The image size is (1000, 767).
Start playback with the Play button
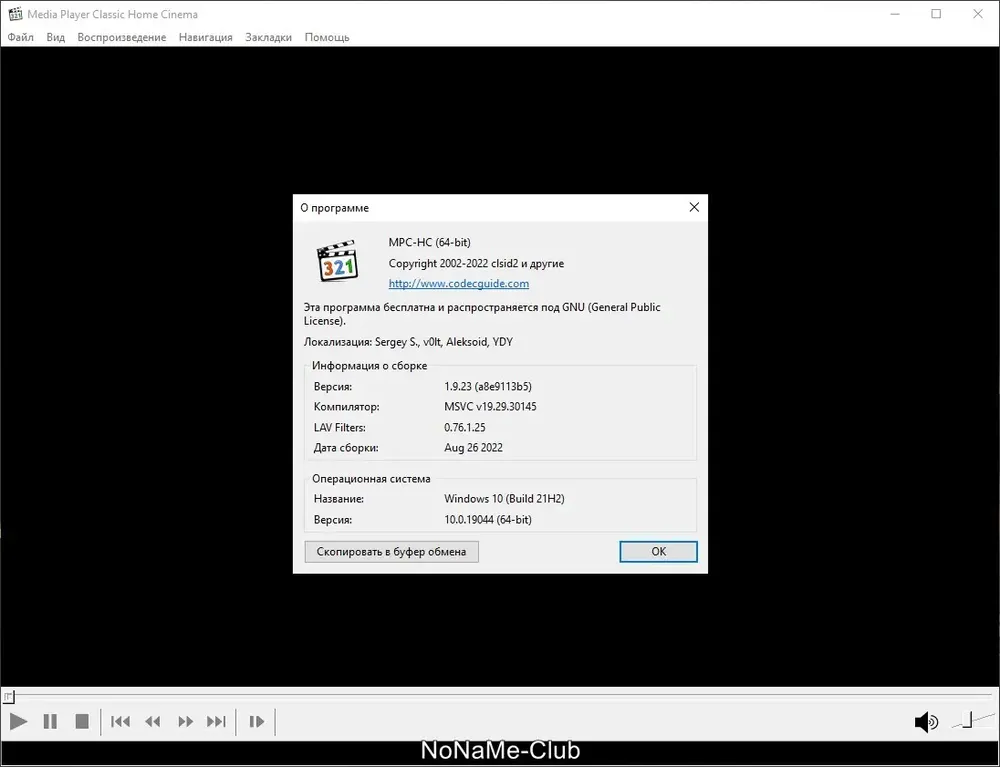18,722
